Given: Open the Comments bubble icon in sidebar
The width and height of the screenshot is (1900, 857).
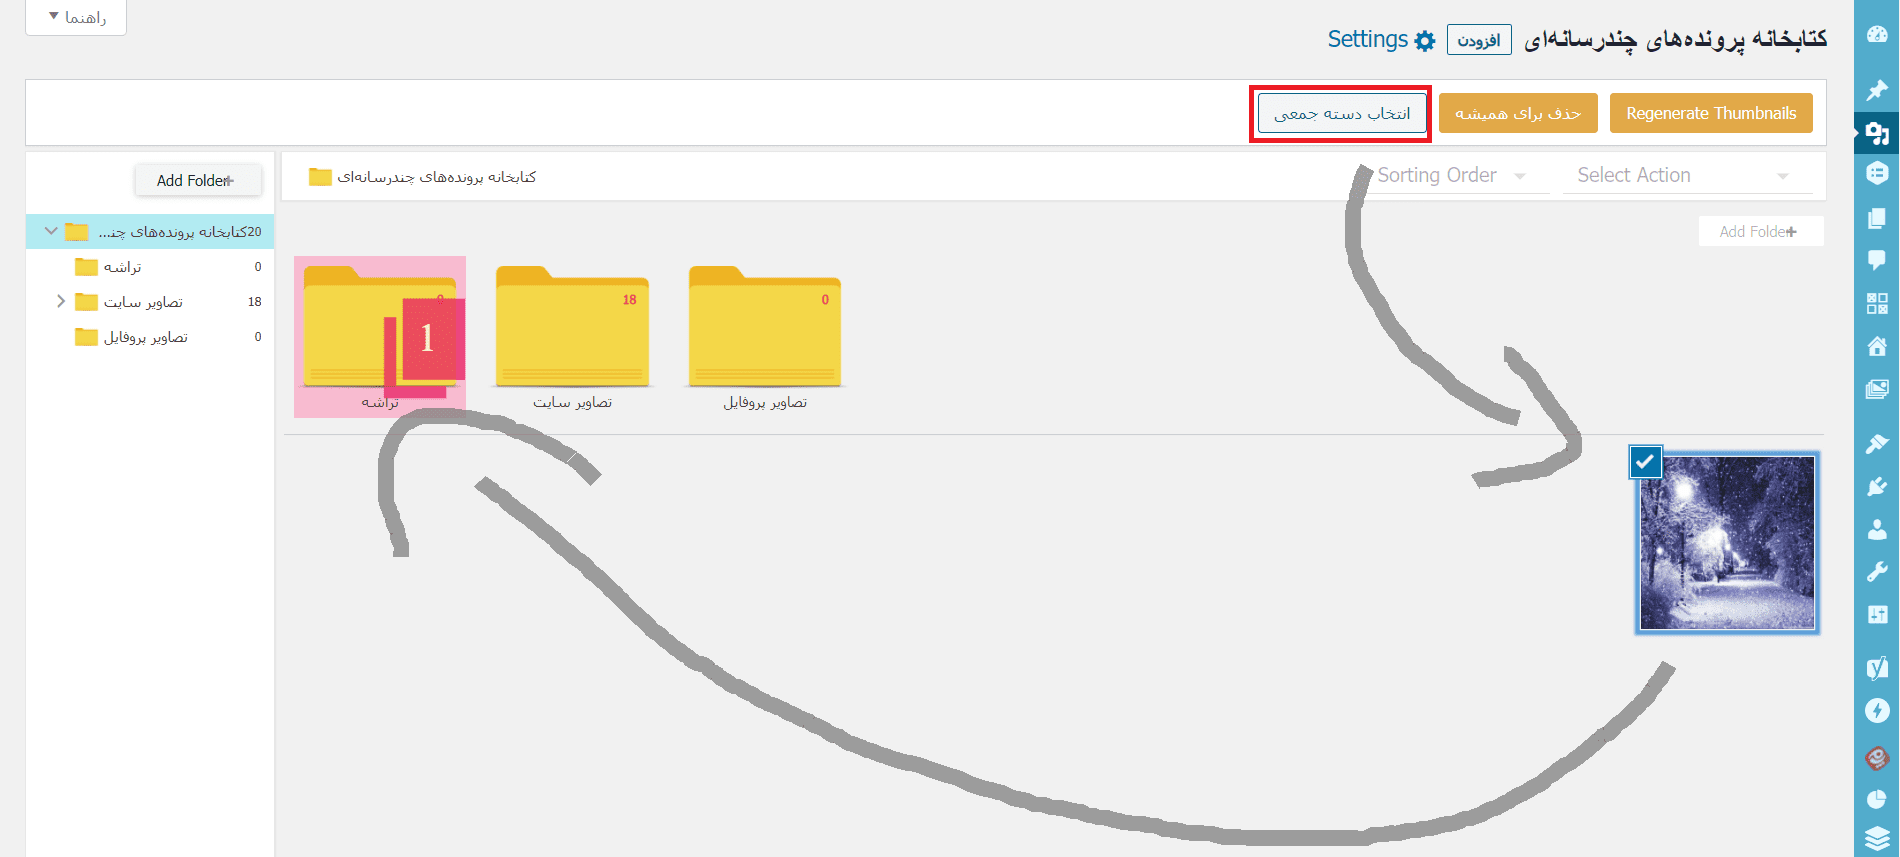Looking at the screenshot, I should point(1877,260).
